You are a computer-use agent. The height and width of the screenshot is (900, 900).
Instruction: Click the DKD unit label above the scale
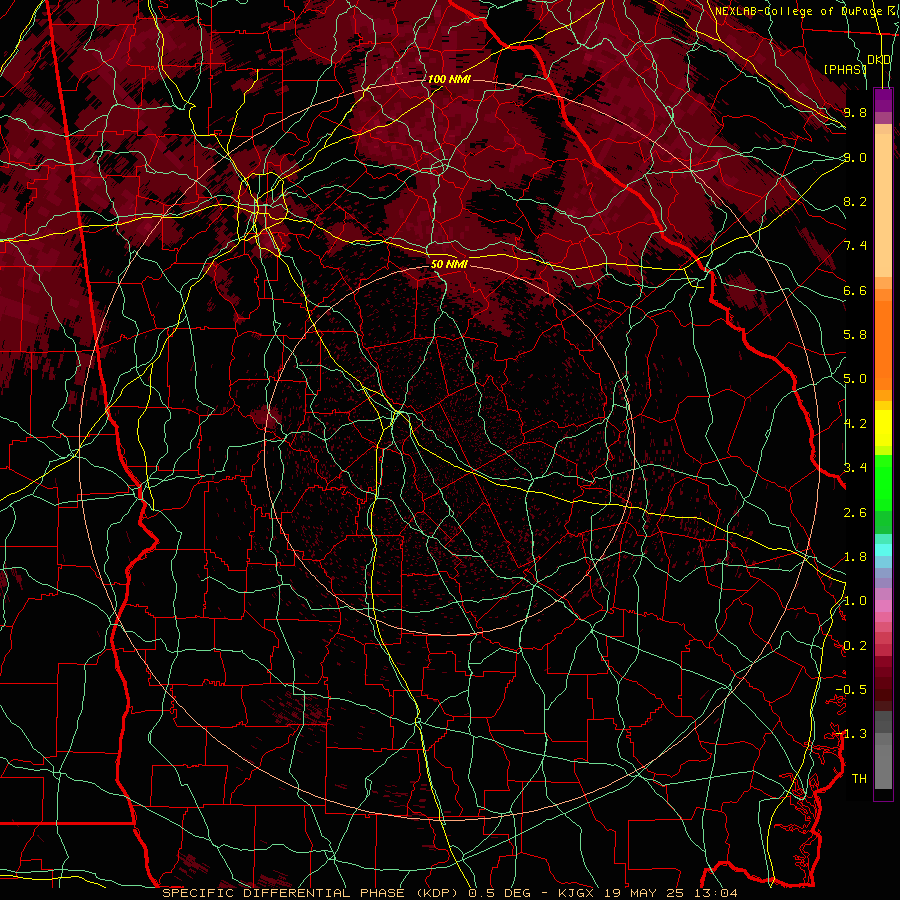879,60
